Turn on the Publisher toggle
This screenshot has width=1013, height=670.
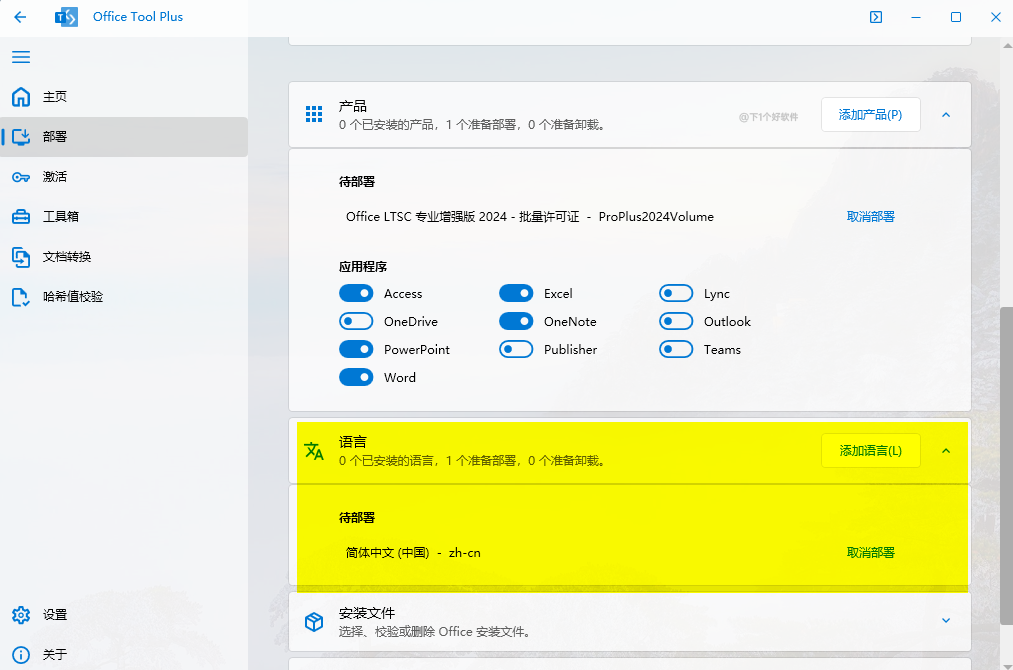click(x=516, y=350)
